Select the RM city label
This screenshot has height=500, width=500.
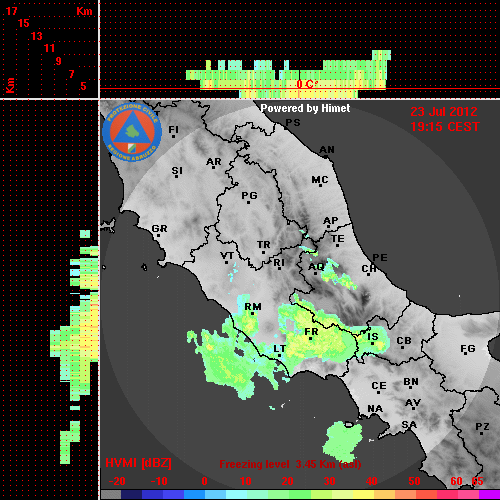pyautogui.click(x=253, y=307)
